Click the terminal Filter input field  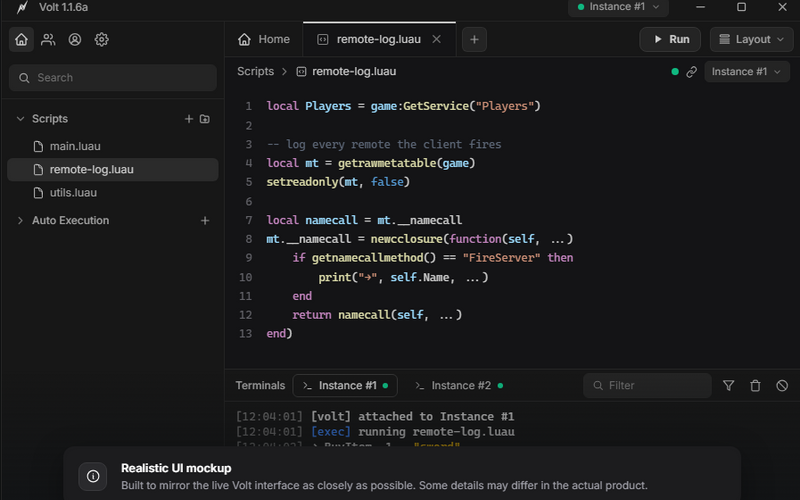click(647, 386)
